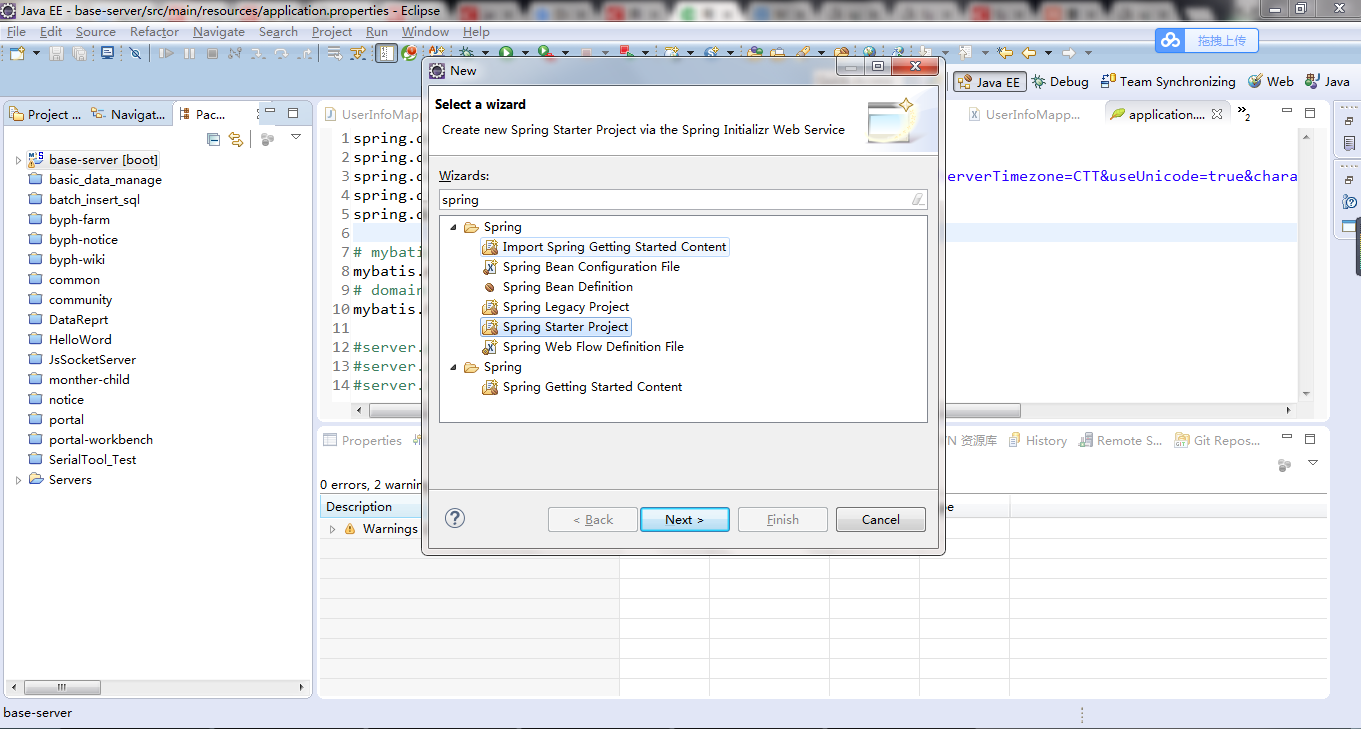Click the Save All toolbar icon
The height and width of the screenshot is (729, 1361).
click(79, 52)
